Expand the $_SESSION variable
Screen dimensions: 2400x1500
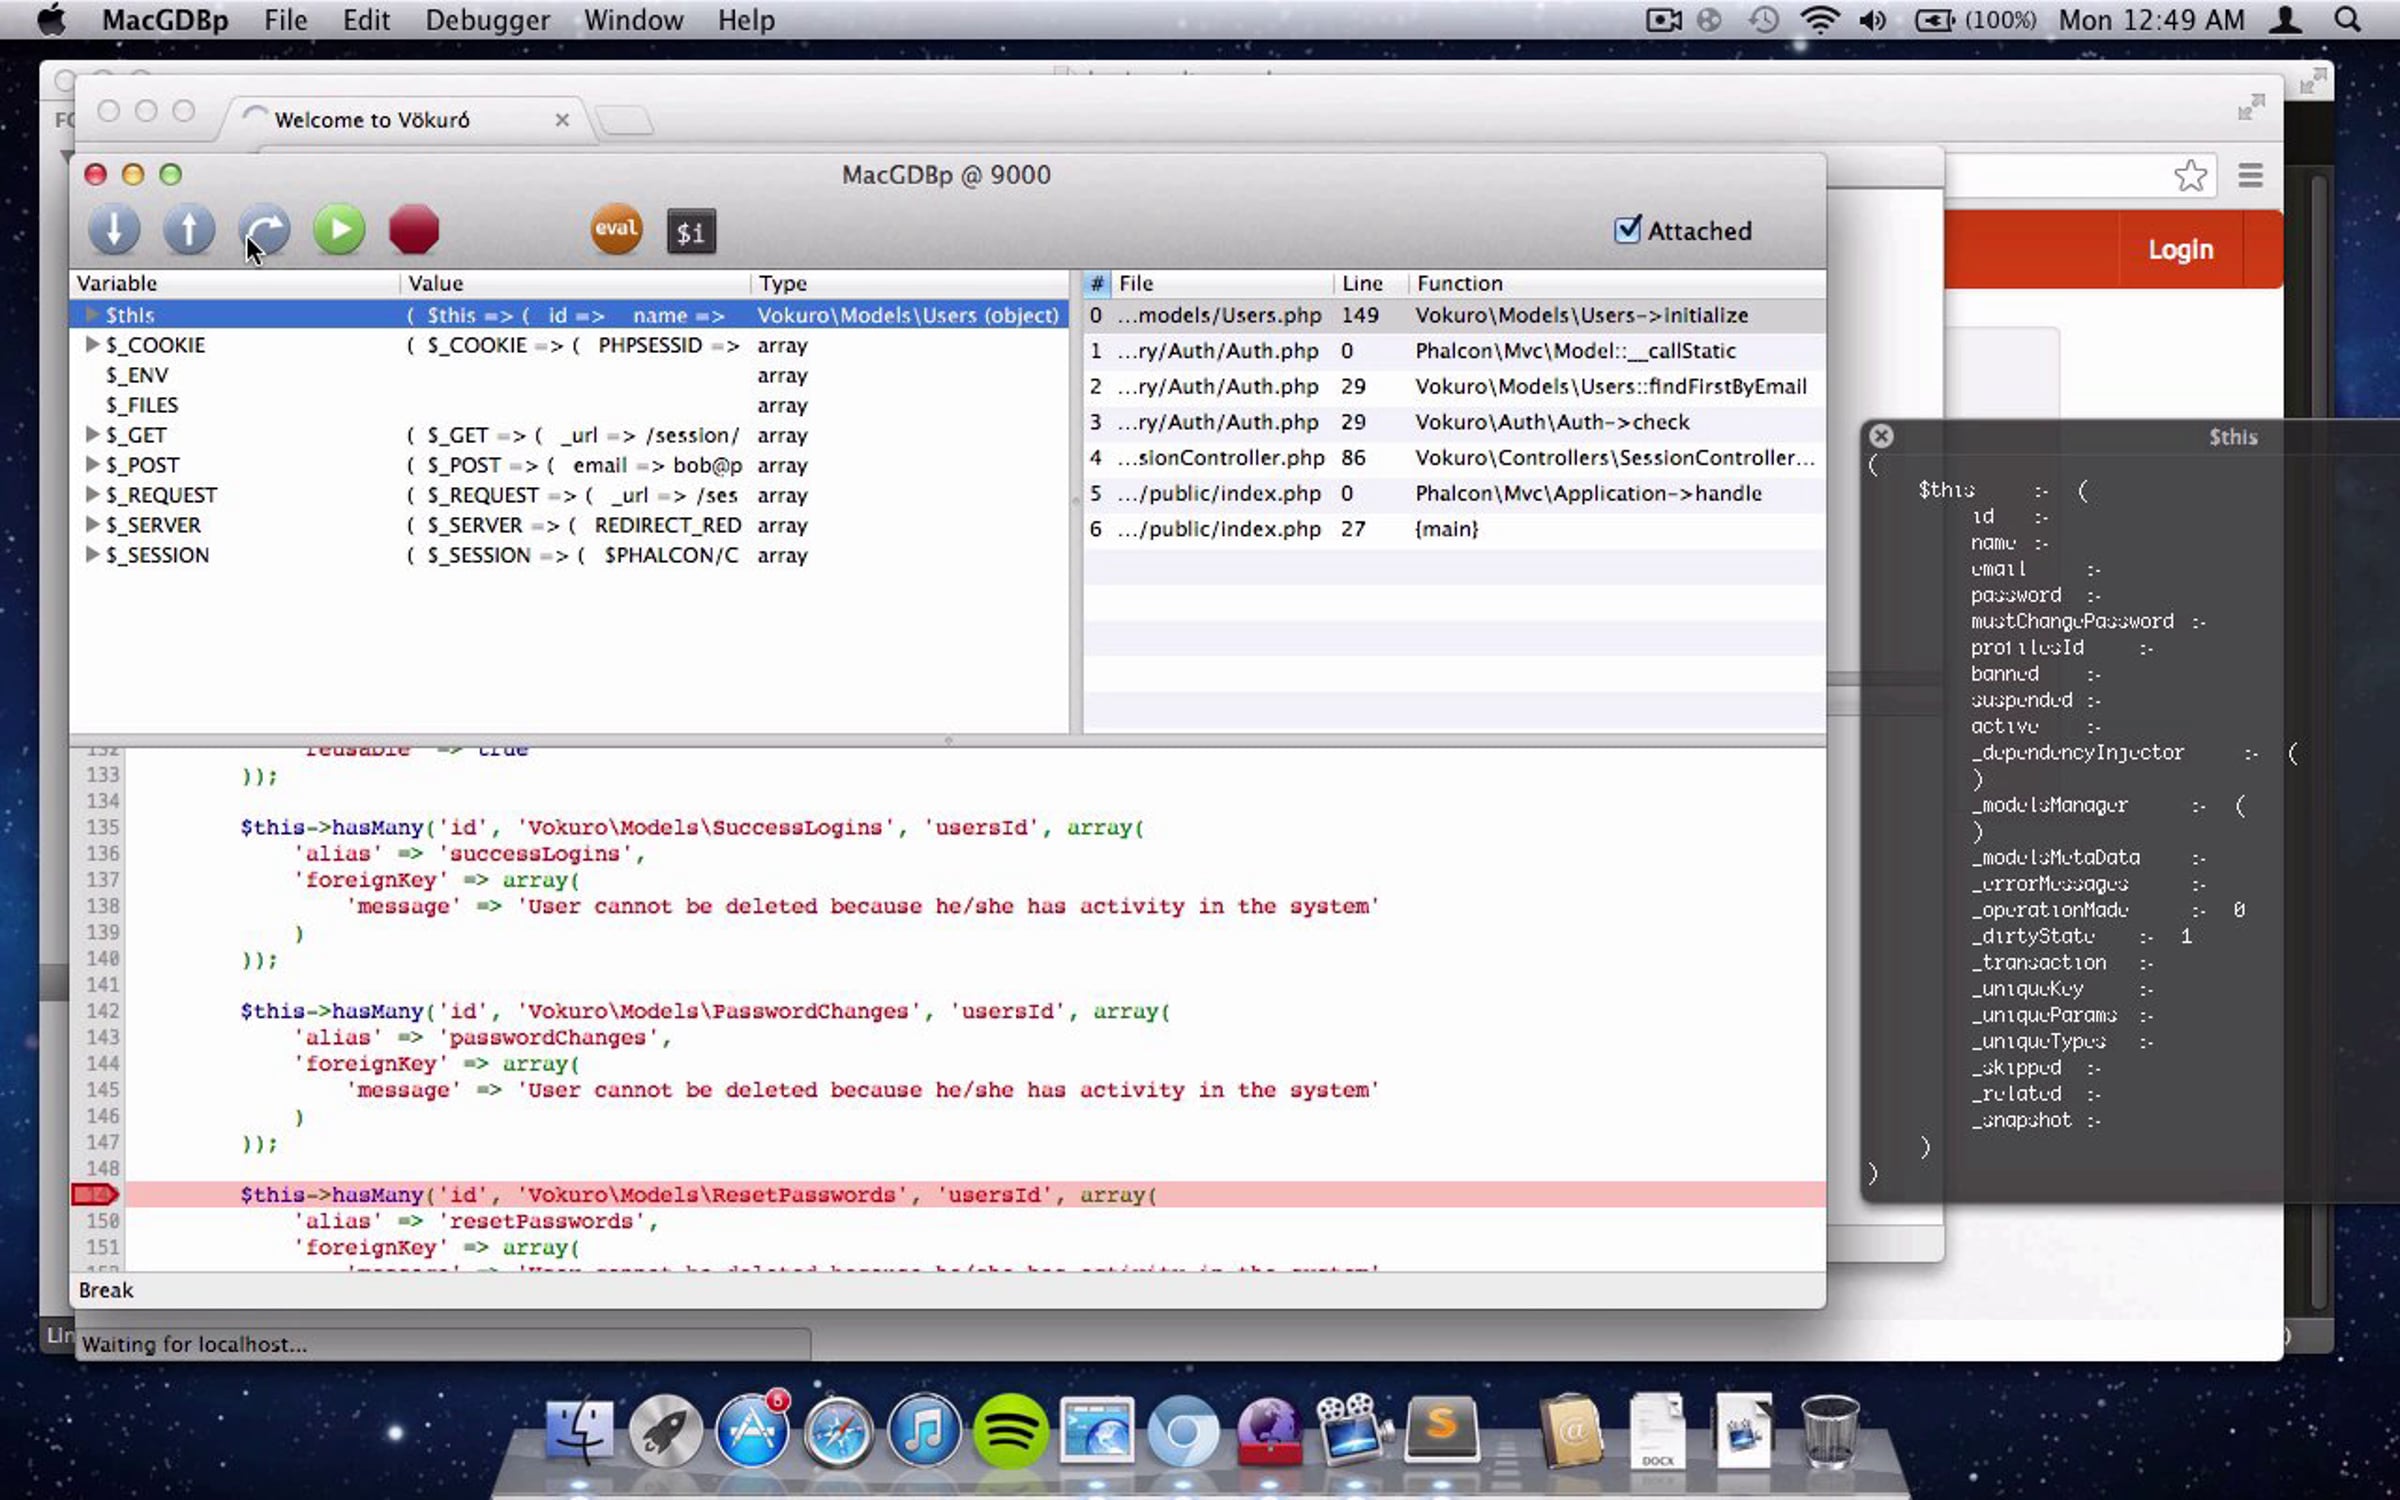pyautogui.click(x=91, y=555)
